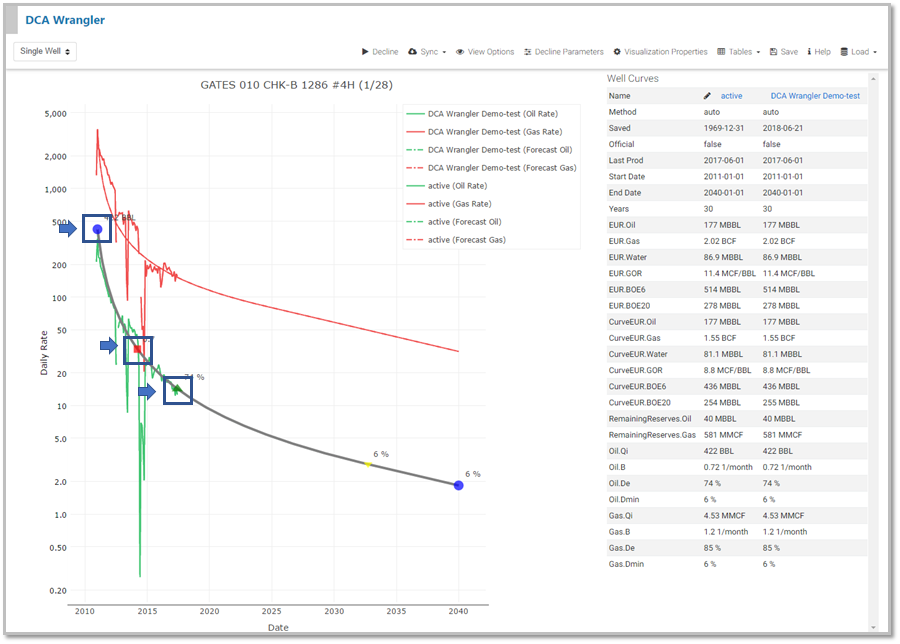Click the blue end point at 2040

pos(459,486)
